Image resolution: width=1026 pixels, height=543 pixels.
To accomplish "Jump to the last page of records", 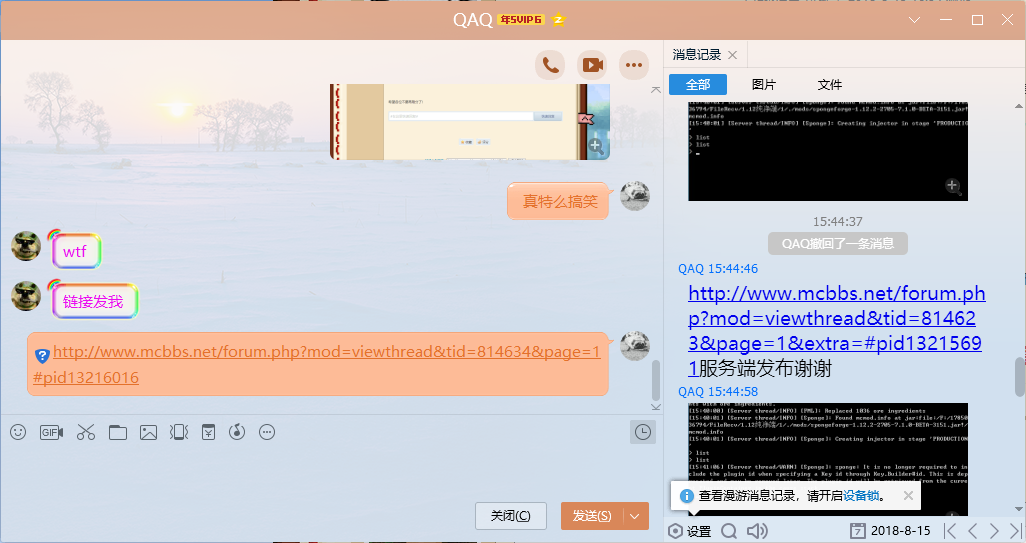I will [x=1016, y=531].
